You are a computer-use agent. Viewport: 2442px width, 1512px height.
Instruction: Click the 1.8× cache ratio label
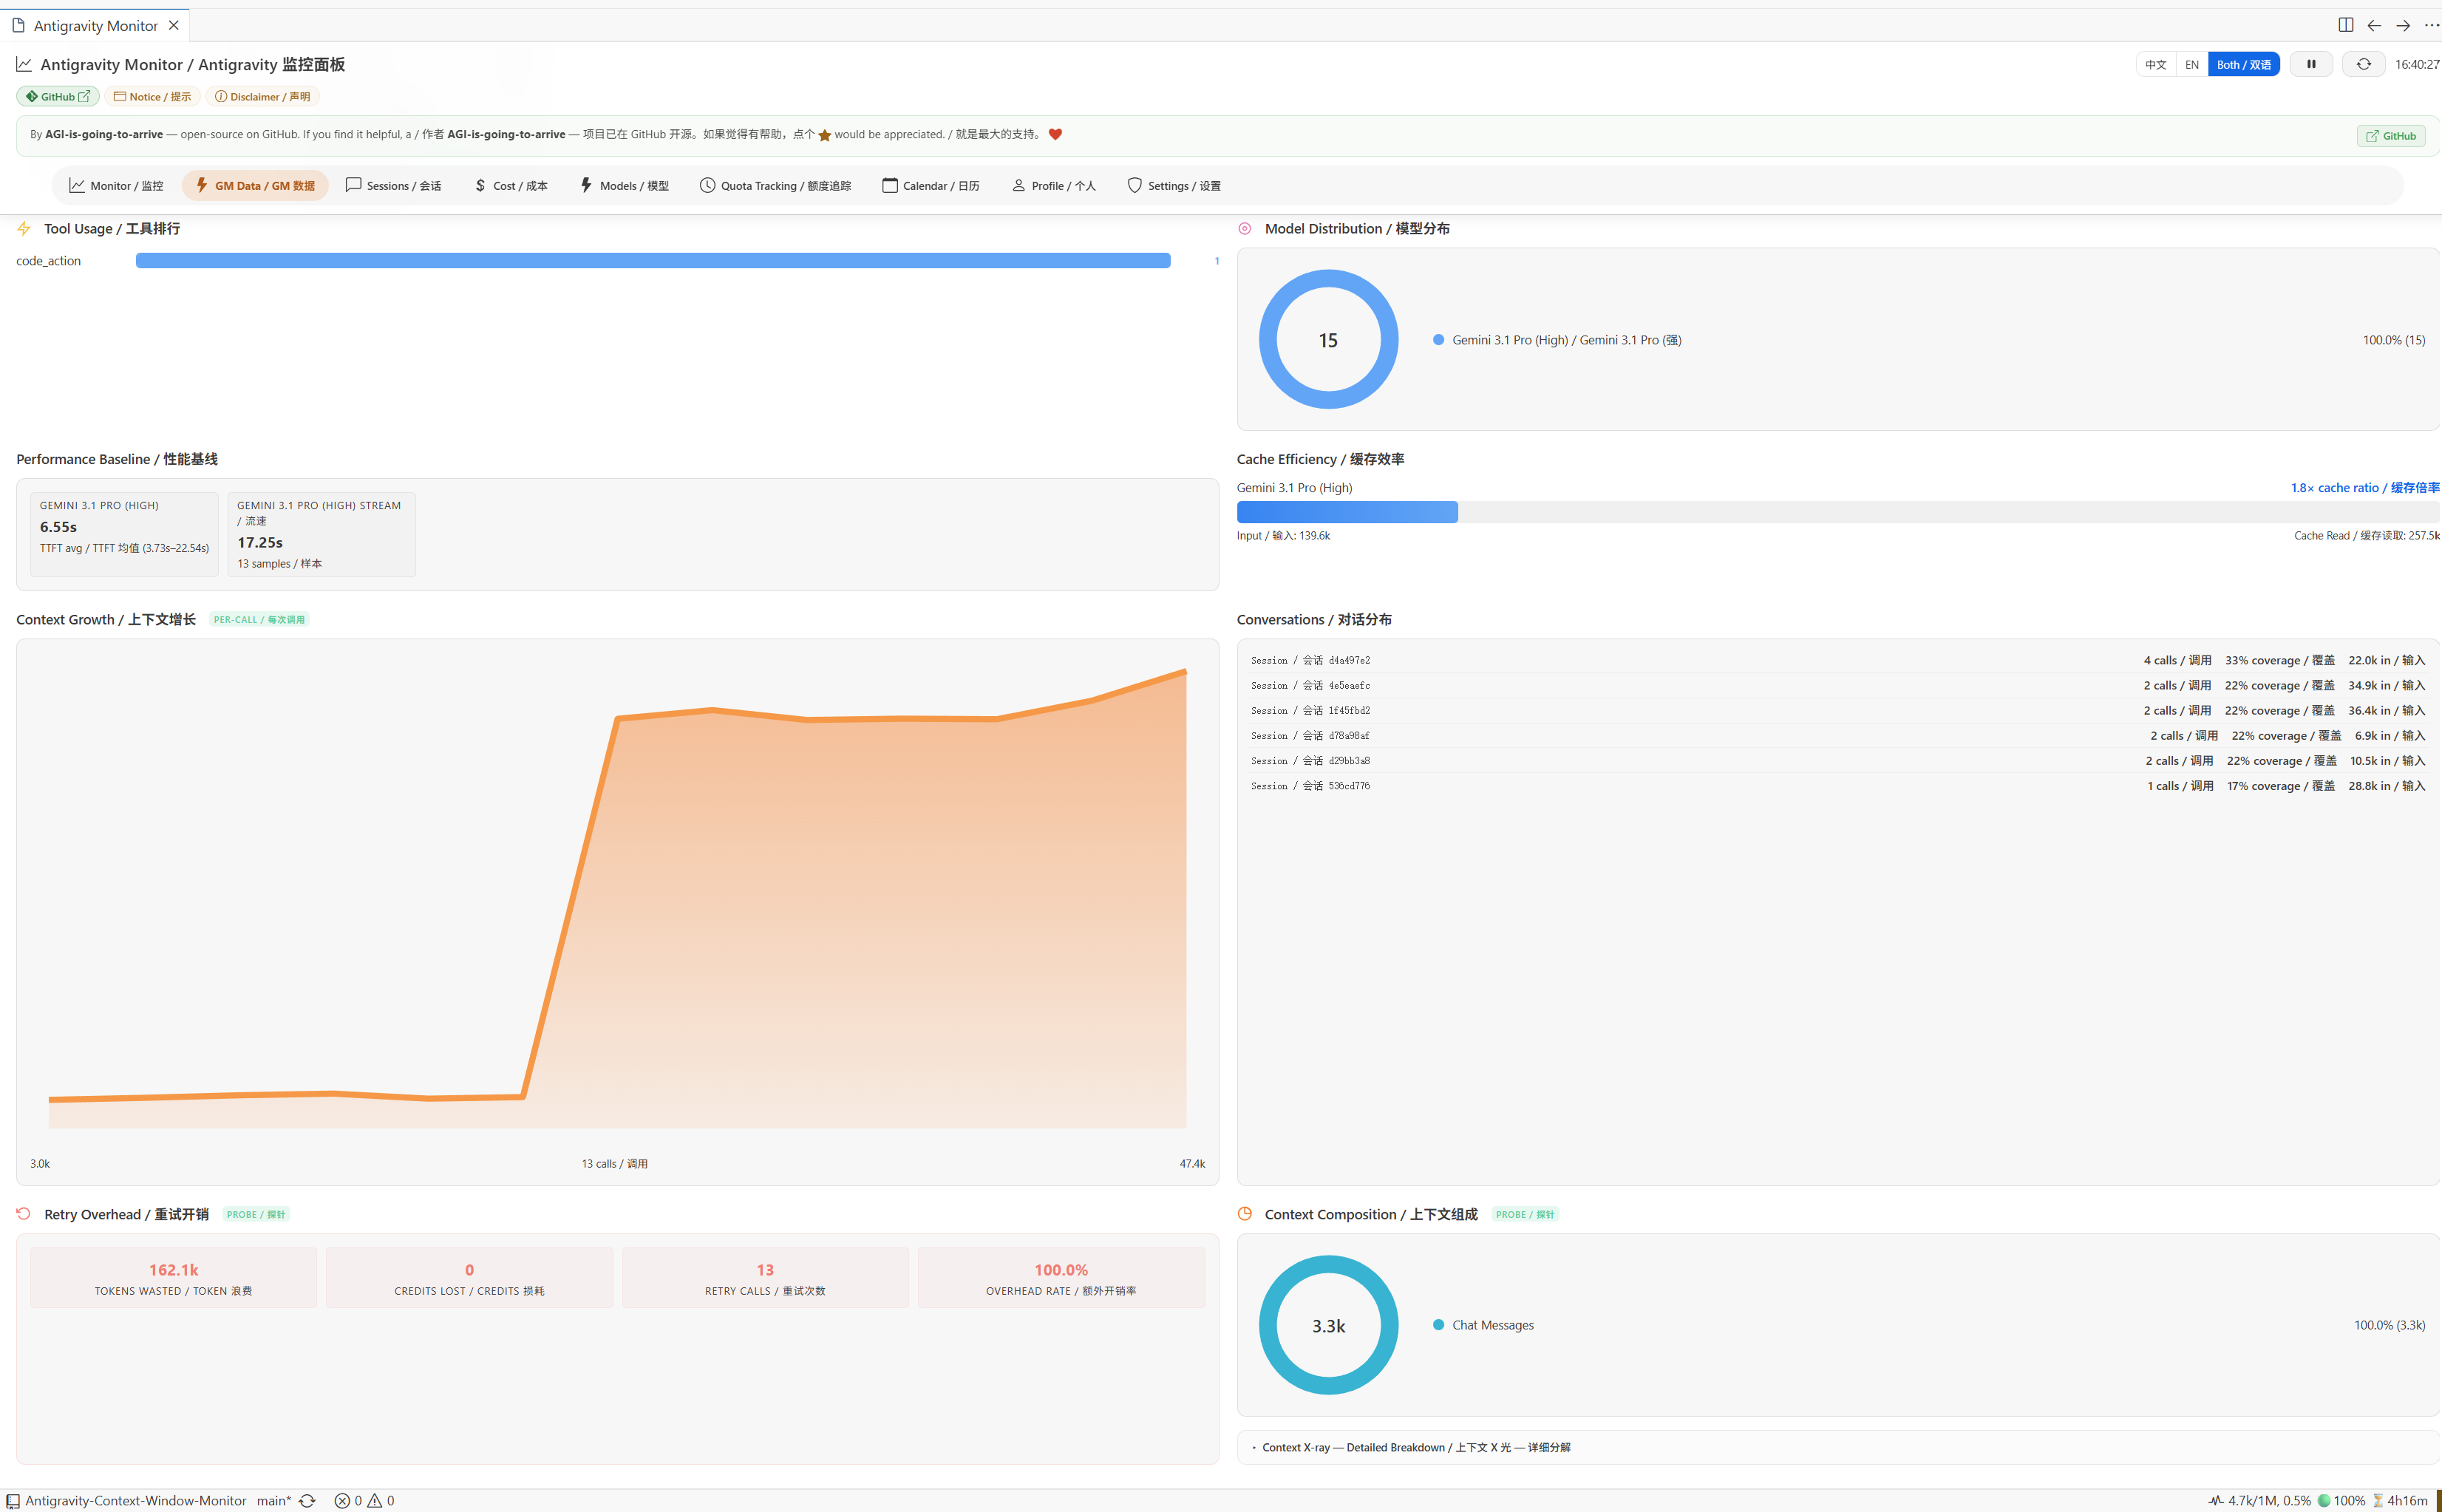2365,487
